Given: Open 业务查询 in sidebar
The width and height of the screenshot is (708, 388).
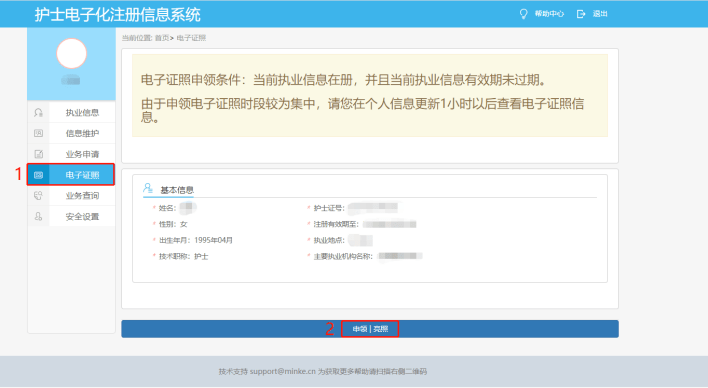Looking at the screenshot, I should pos(71,196).
